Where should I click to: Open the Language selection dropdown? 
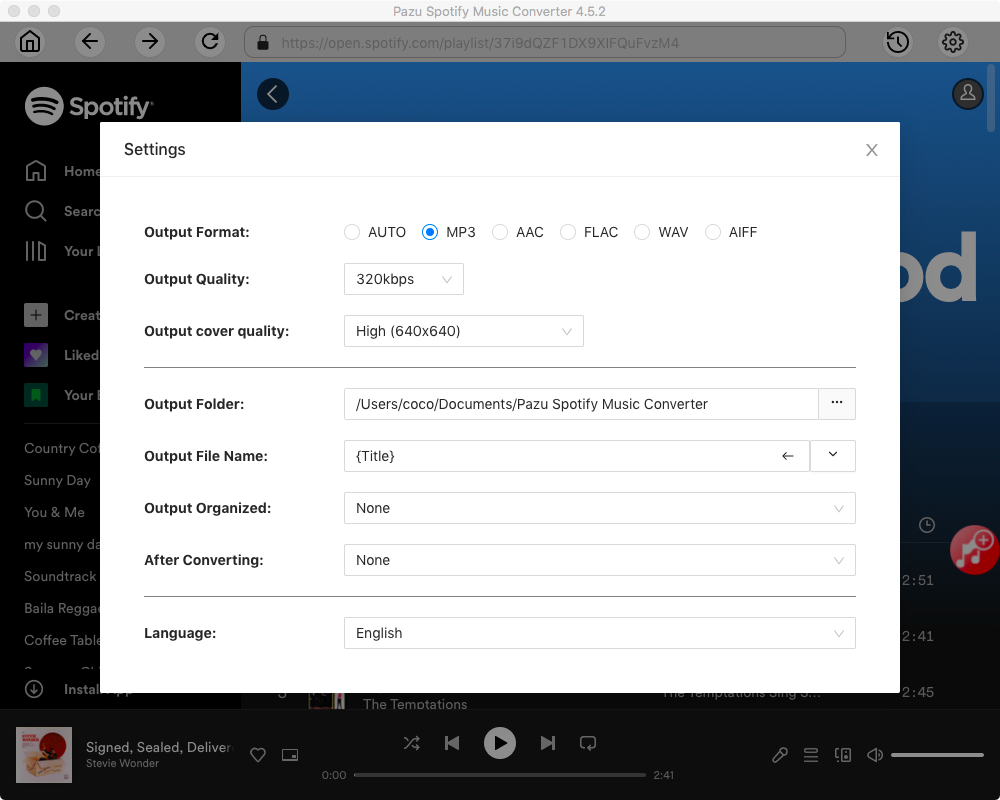pyautogui.click(x=599, y=633)
